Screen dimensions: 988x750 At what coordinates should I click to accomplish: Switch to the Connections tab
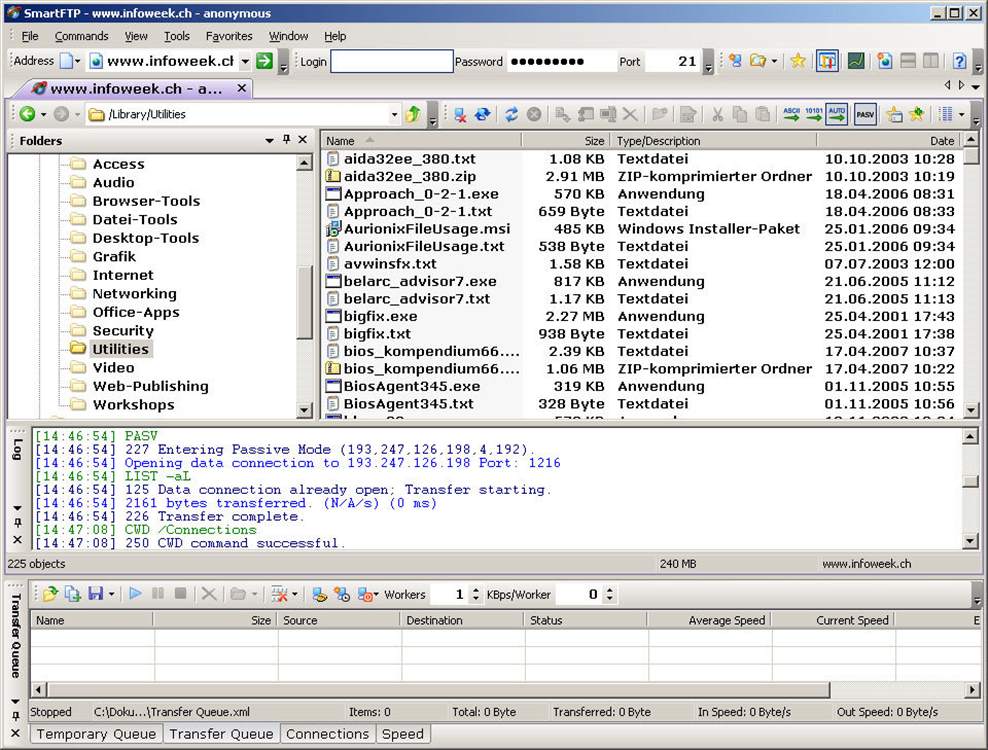tap(327, 734)
